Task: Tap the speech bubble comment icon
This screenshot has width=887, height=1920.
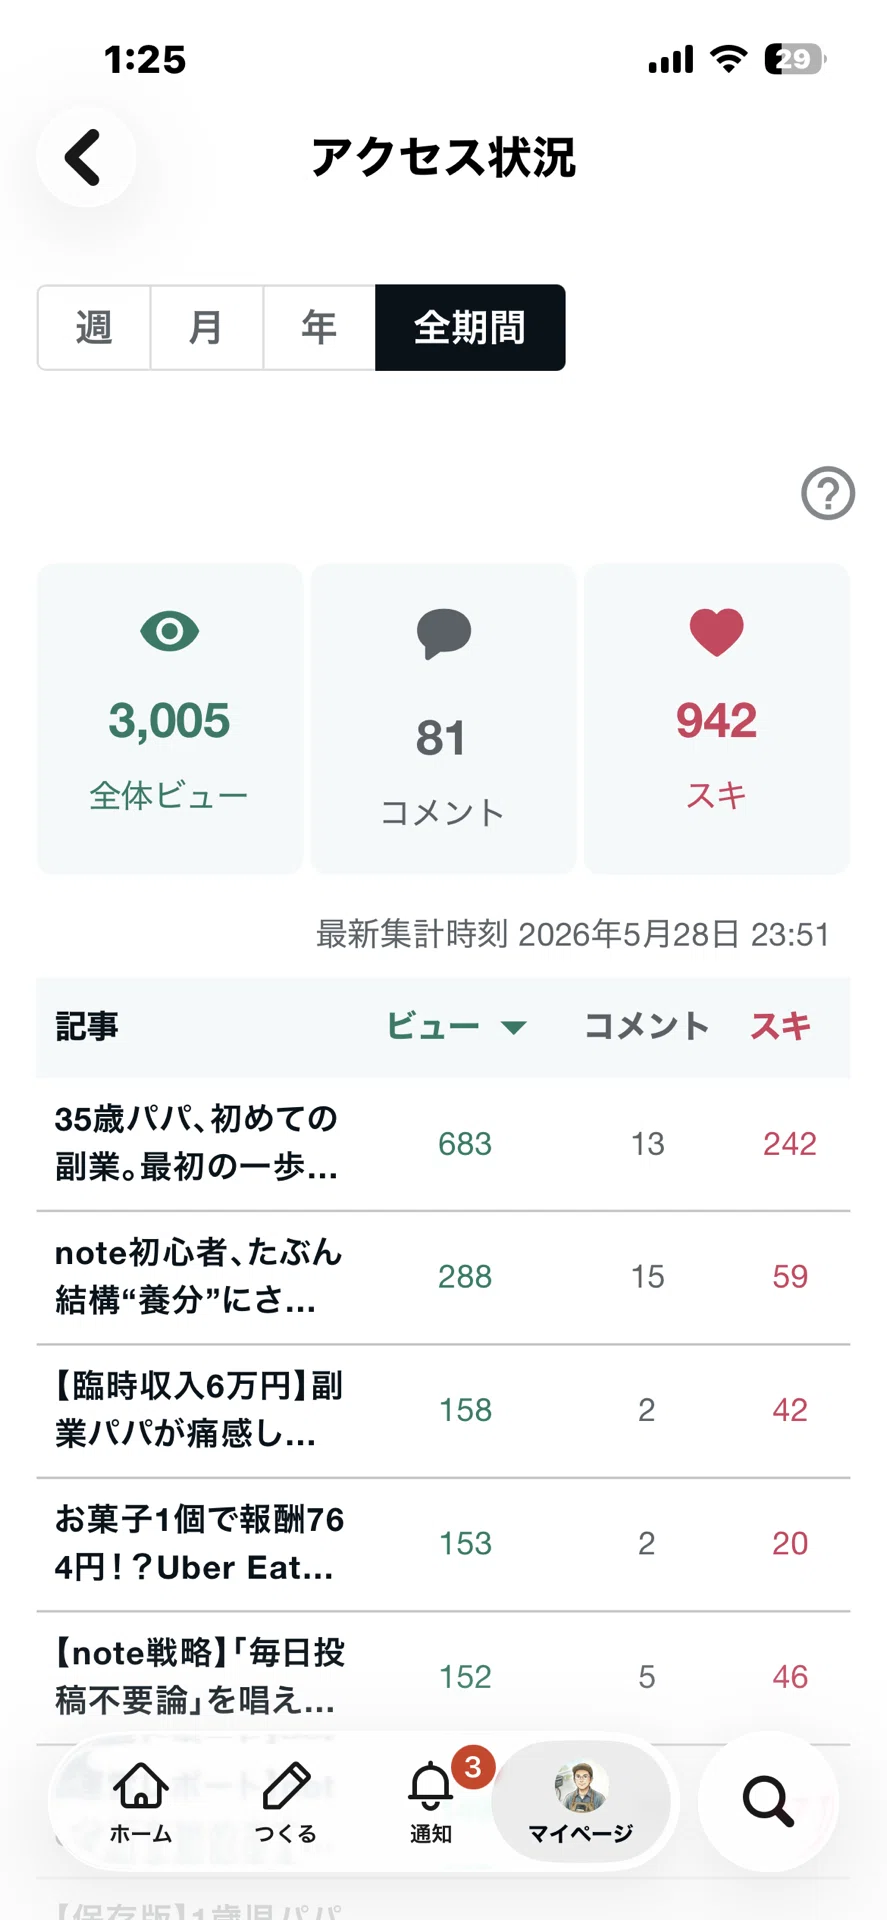Action: 443,634
